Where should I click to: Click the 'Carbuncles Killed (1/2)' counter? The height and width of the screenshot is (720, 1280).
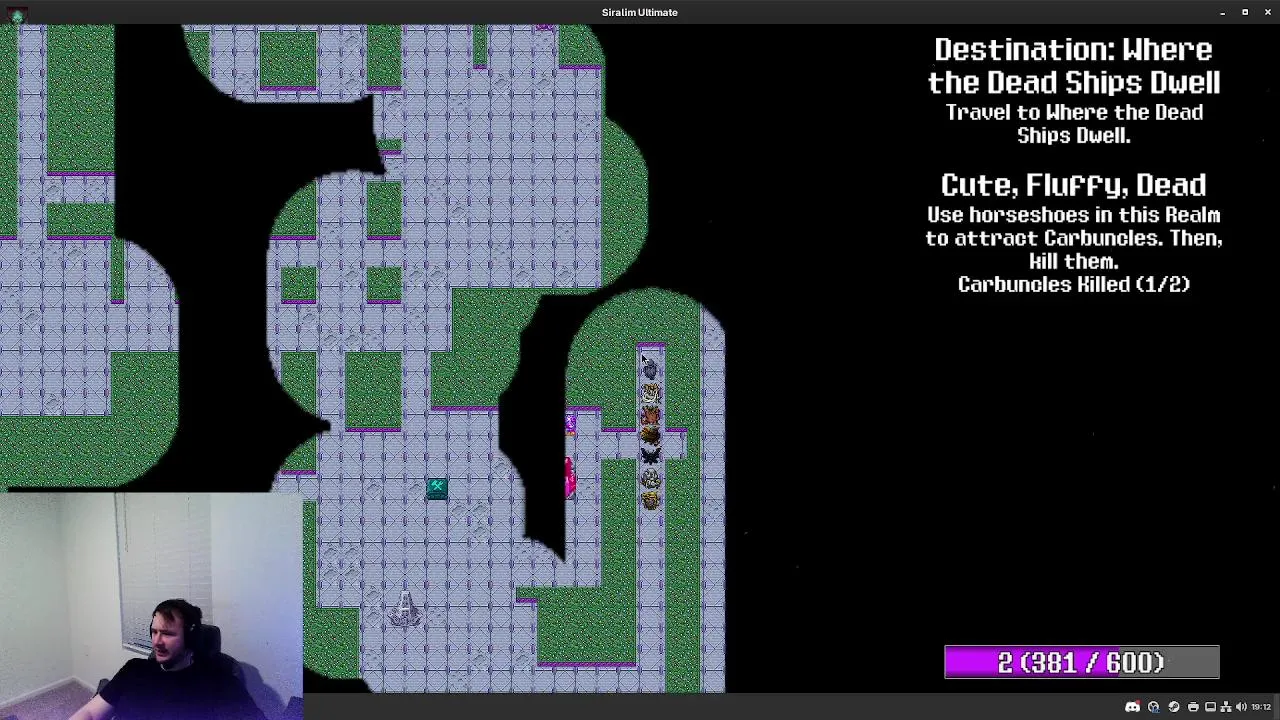pyautogui.click(x=1074, y=285)
